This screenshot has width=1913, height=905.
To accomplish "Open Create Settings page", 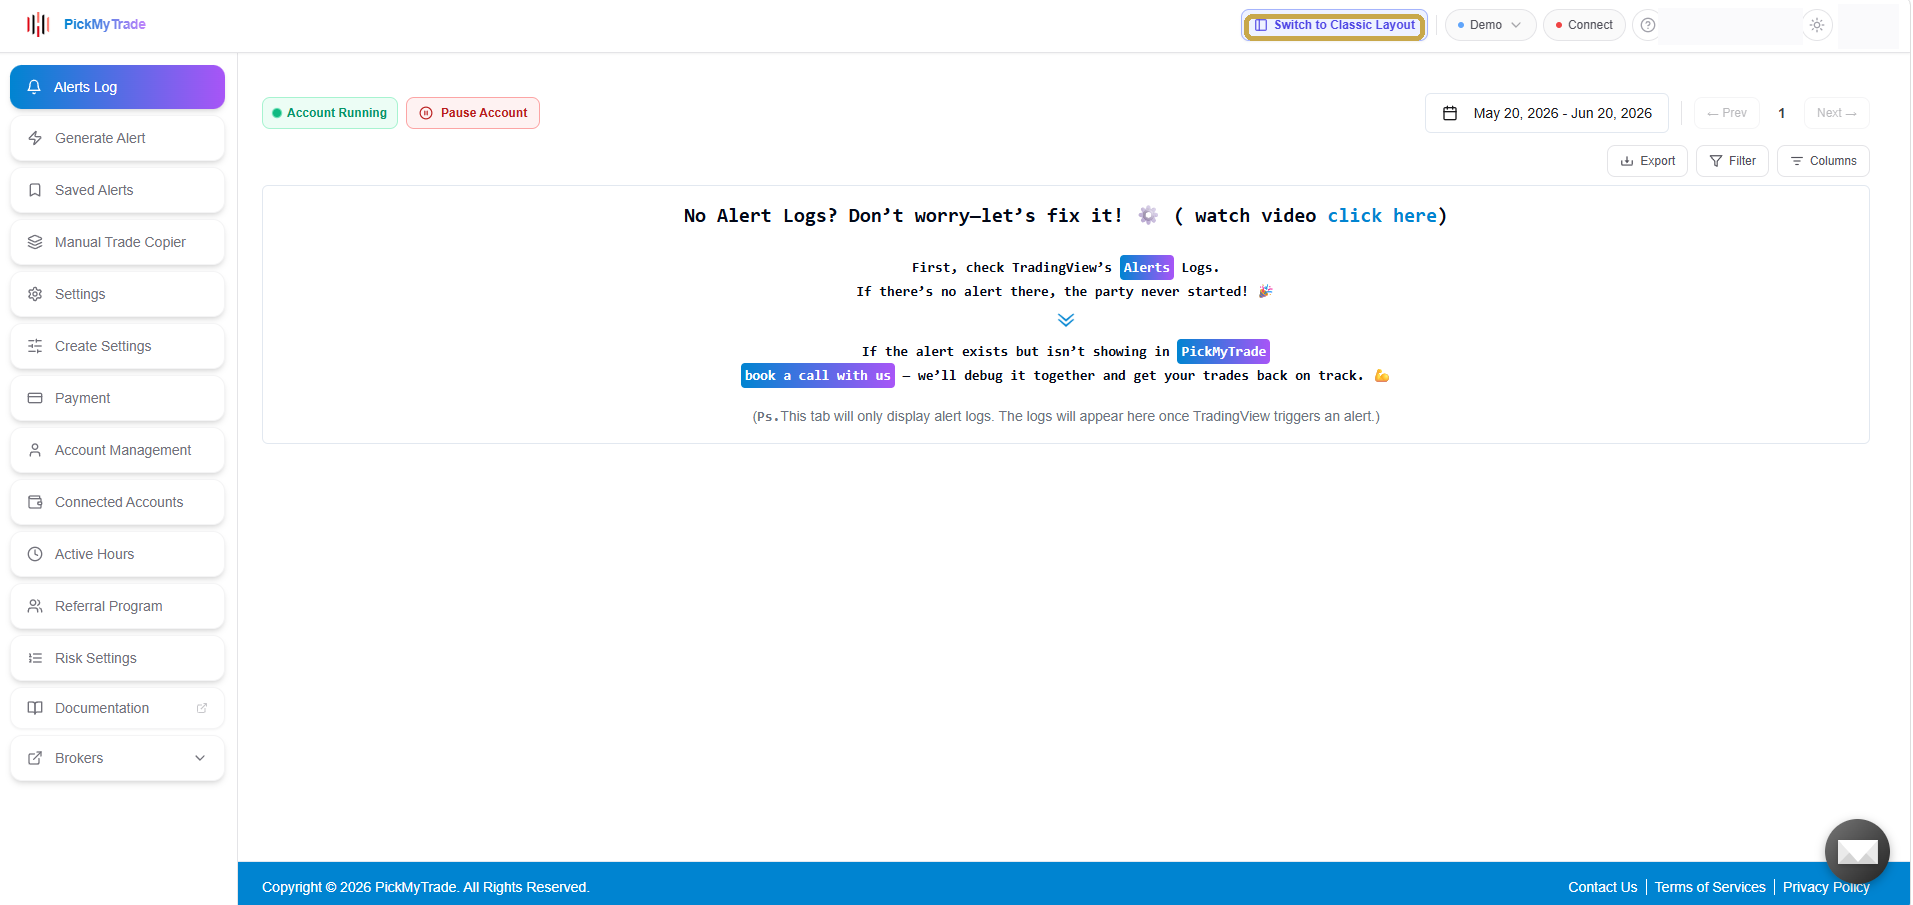I will pos(117,346).
